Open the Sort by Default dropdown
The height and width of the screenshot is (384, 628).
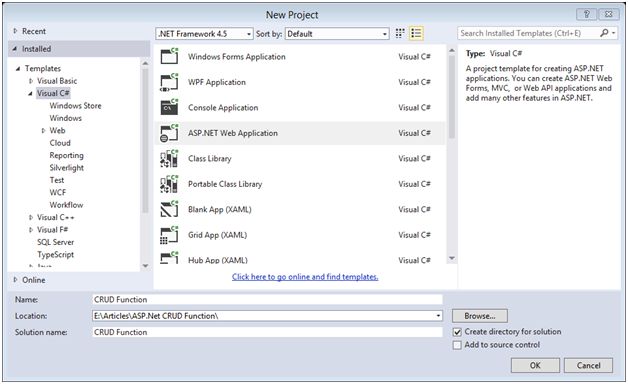click(x=337, y=34)
